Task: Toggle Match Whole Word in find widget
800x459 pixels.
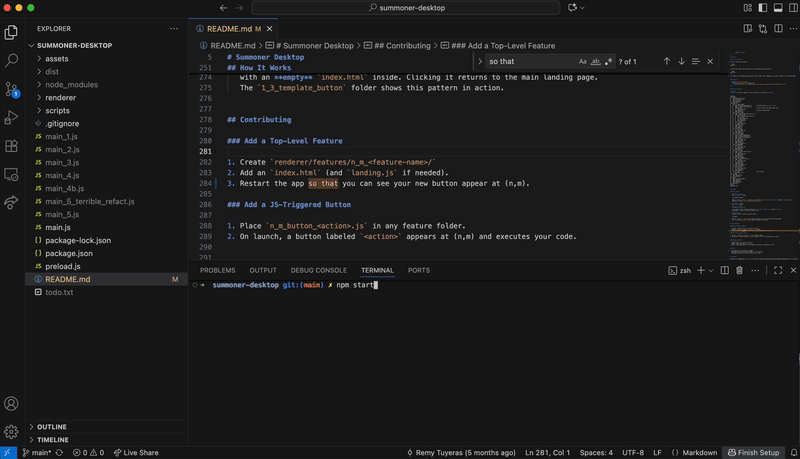Action: click(596, 61)
